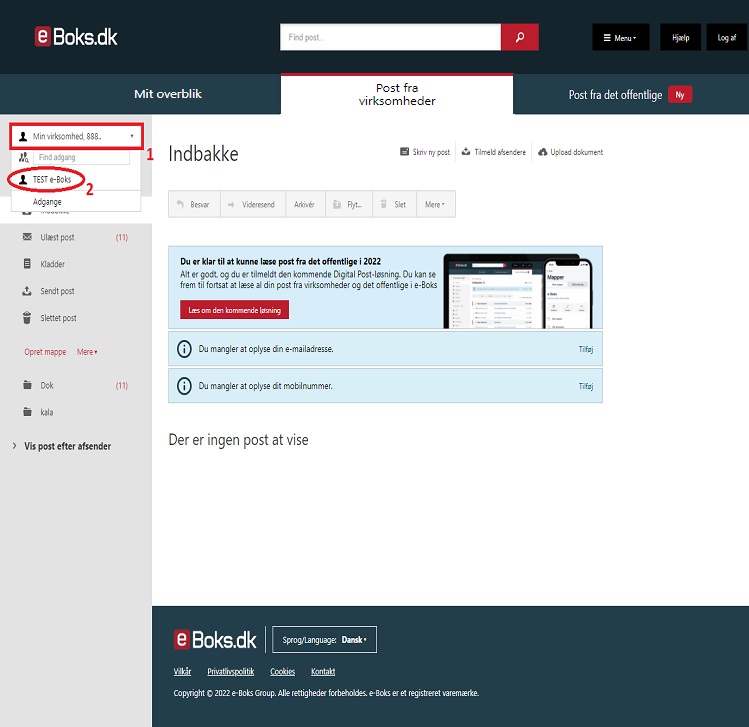The width and height of the screenshot is (749, 727).
Task: Open the Hjælp page
Action: point(680,37)
